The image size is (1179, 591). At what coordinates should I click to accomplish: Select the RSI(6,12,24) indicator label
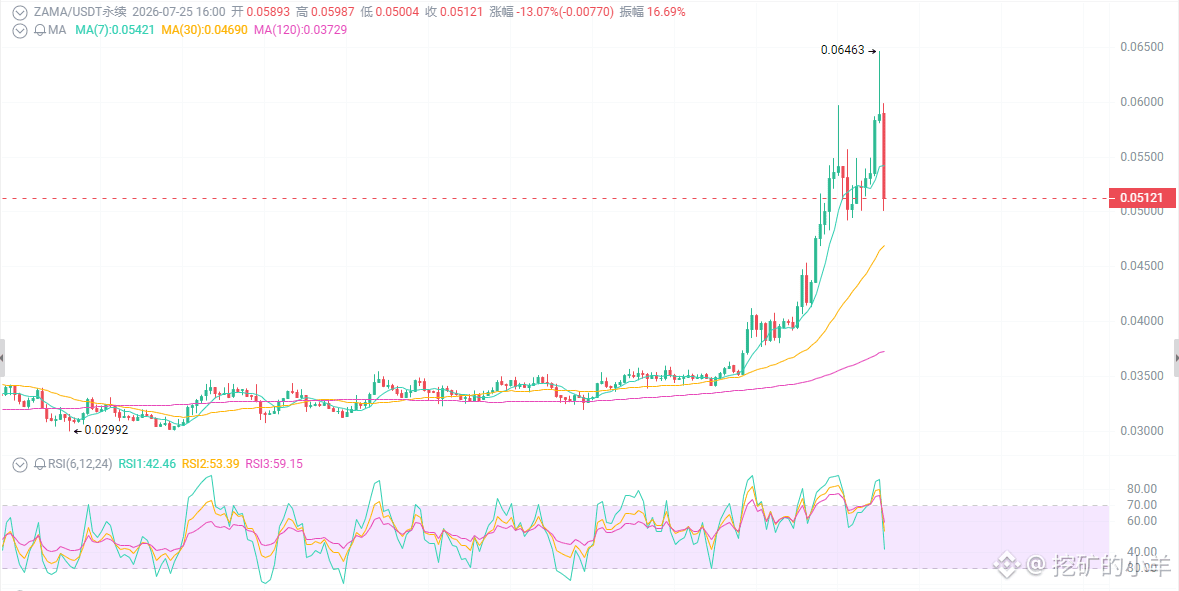click(80, 464)
